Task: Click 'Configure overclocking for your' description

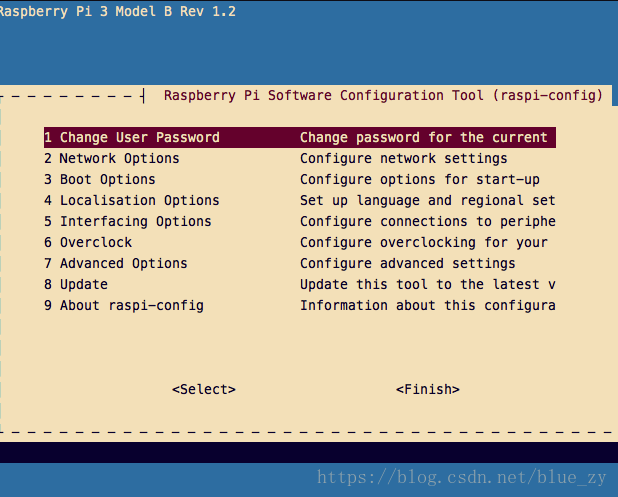Action: 424,242
